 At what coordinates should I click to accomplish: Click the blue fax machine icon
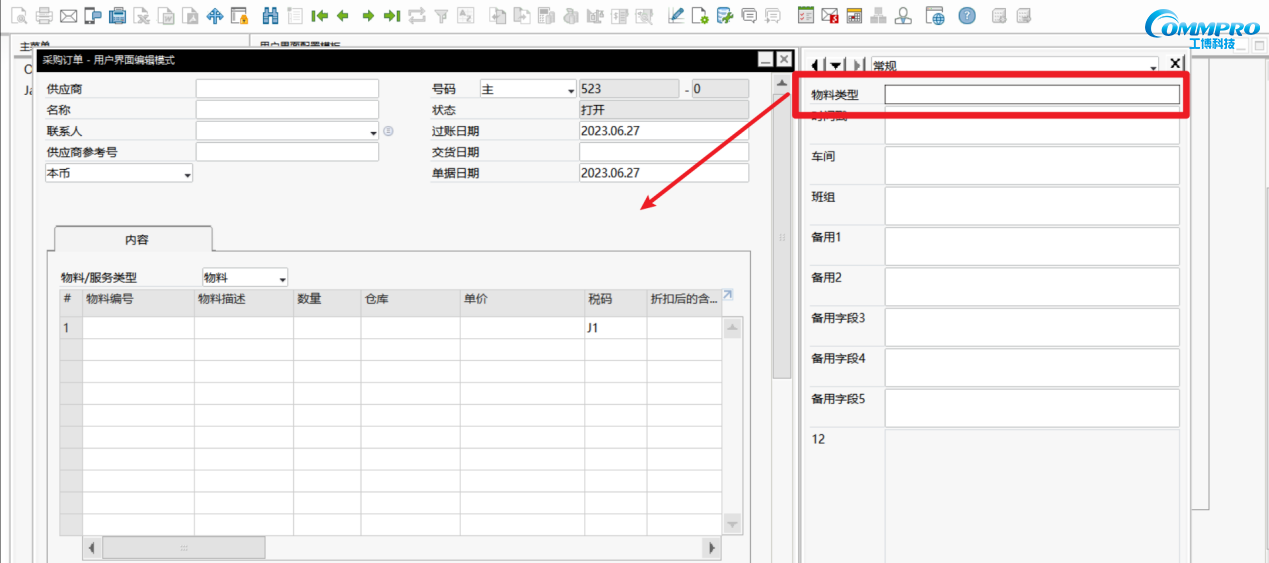(x=118, y=16)
